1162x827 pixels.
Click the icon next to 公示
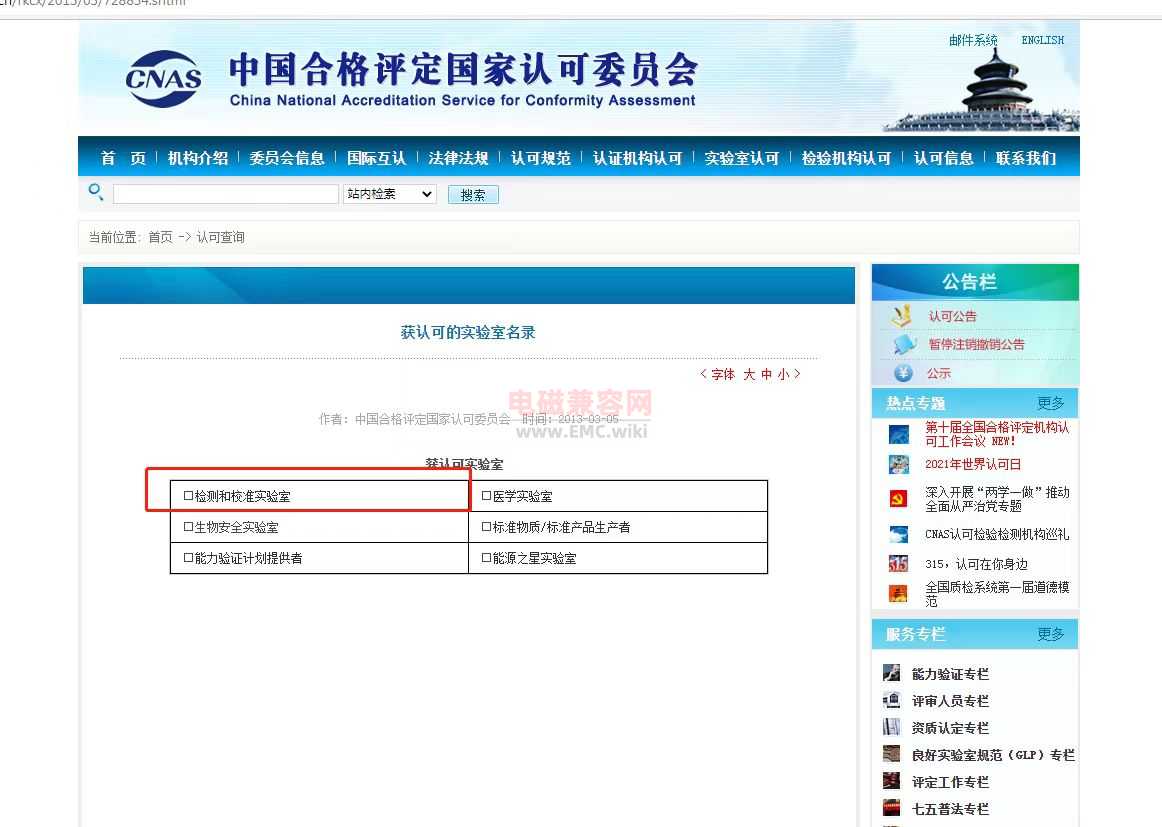[x=903, y=373]
